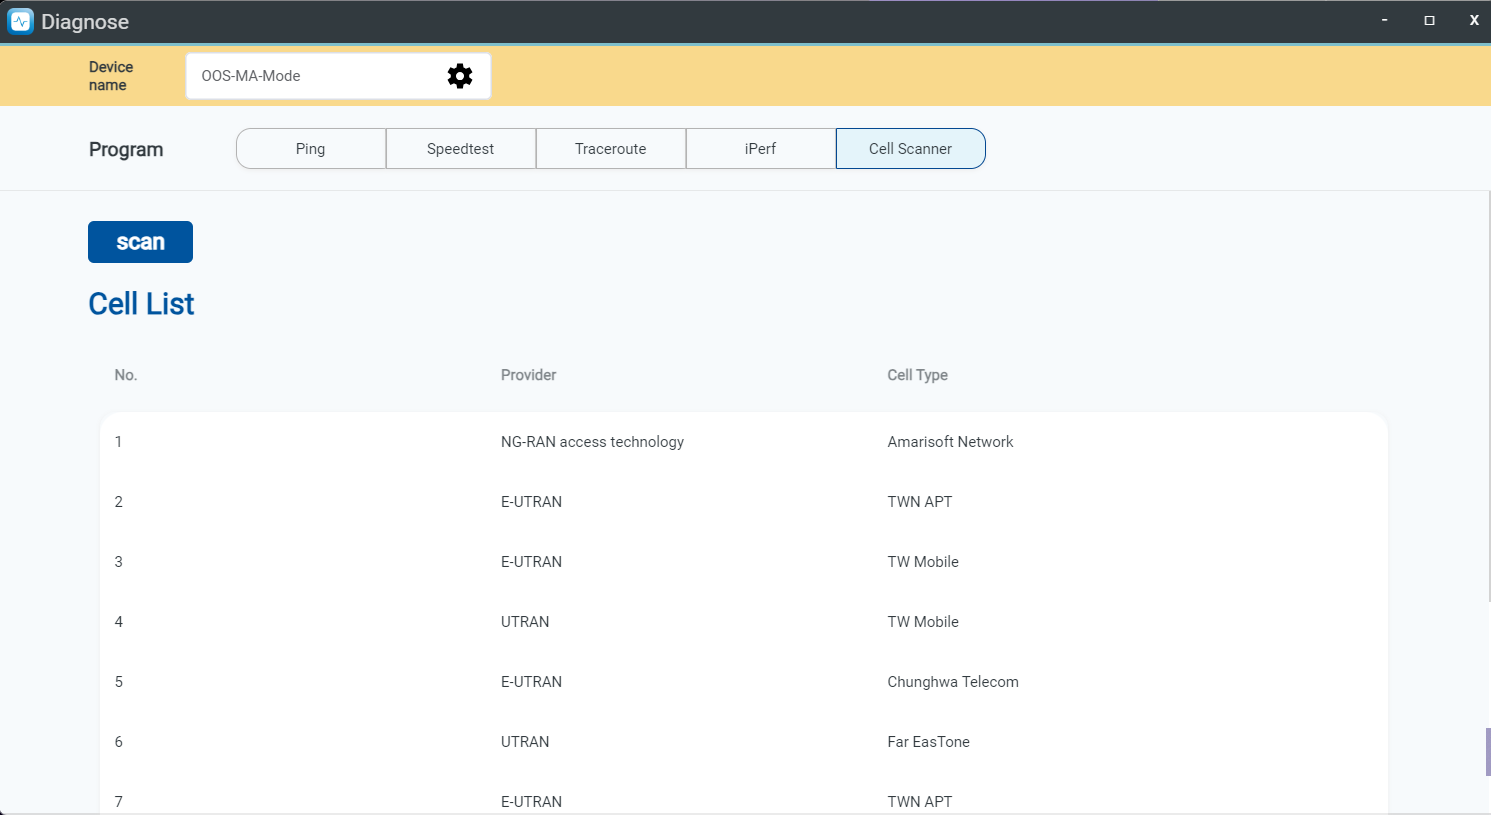This screenshot has width=1491, height=815.
Task: Select Far EasTone cell type
Action: pos(928,742)
